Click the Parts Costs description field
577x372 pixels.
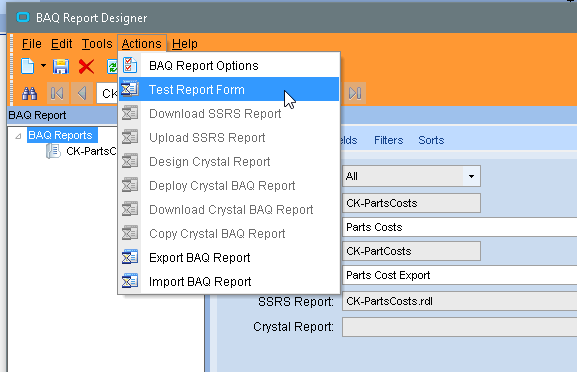(x=460, y=227)
